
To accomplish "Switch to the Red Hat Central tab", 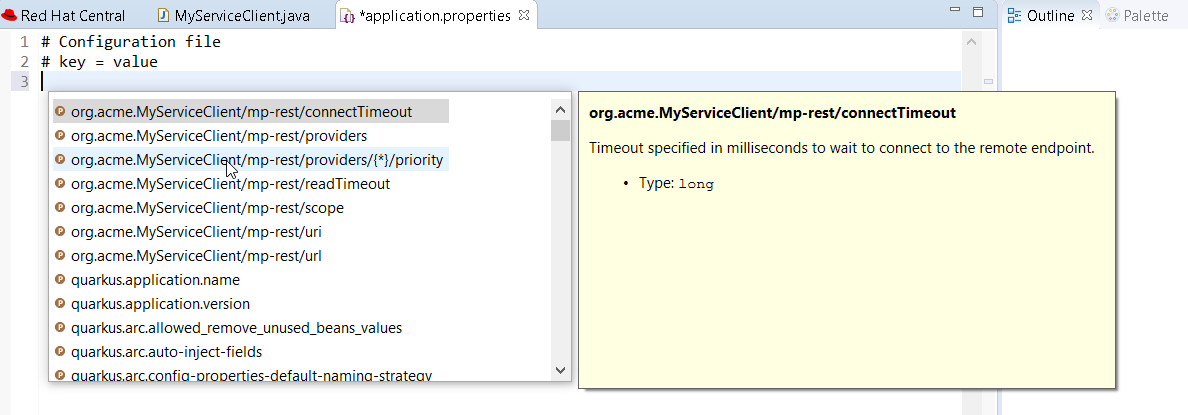I will [64, 15].
